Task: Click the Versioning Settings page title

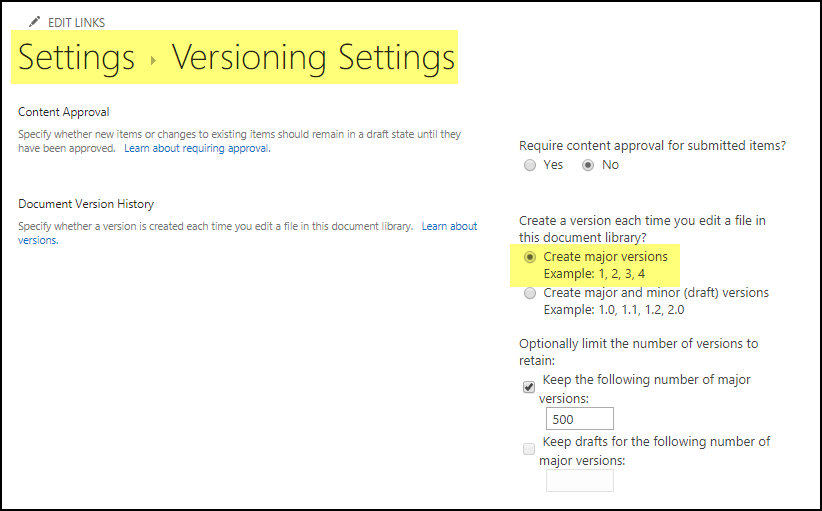Action: [313, 57]
